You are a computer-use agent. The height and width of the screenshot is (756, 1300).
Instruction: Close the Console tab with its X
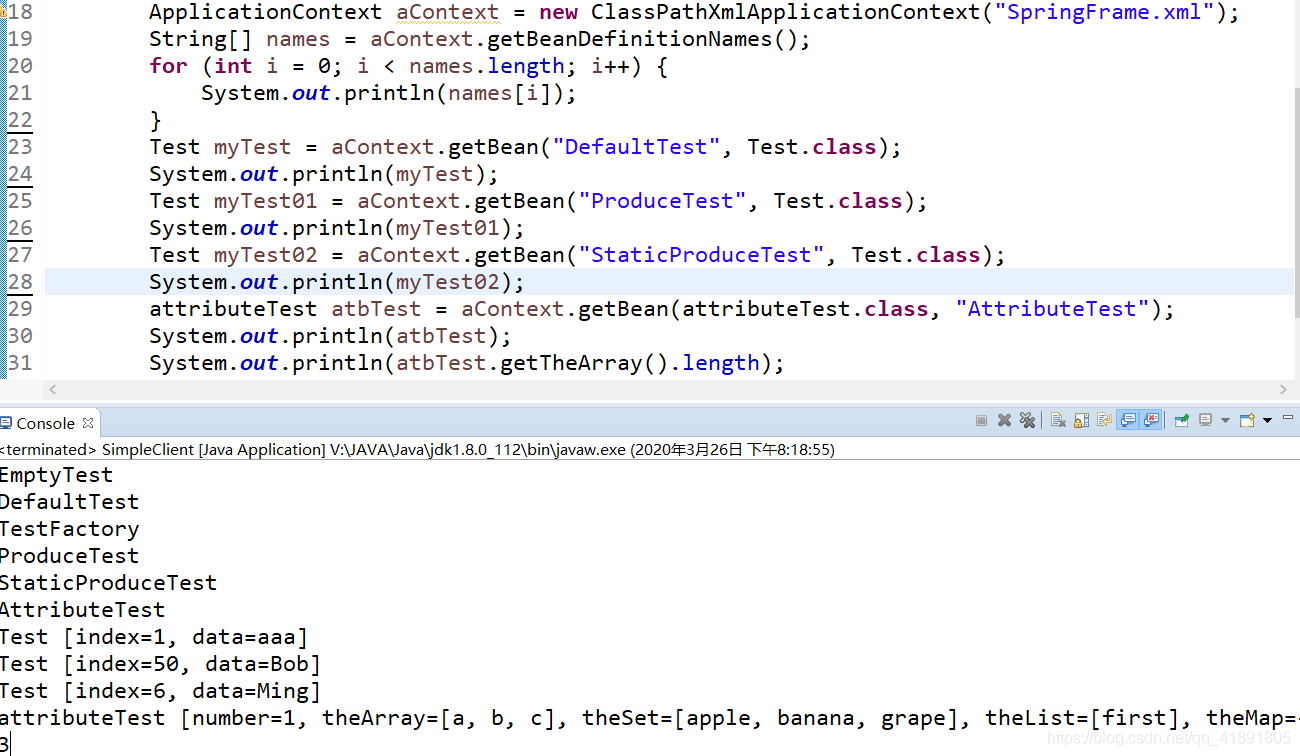point(88,423)
